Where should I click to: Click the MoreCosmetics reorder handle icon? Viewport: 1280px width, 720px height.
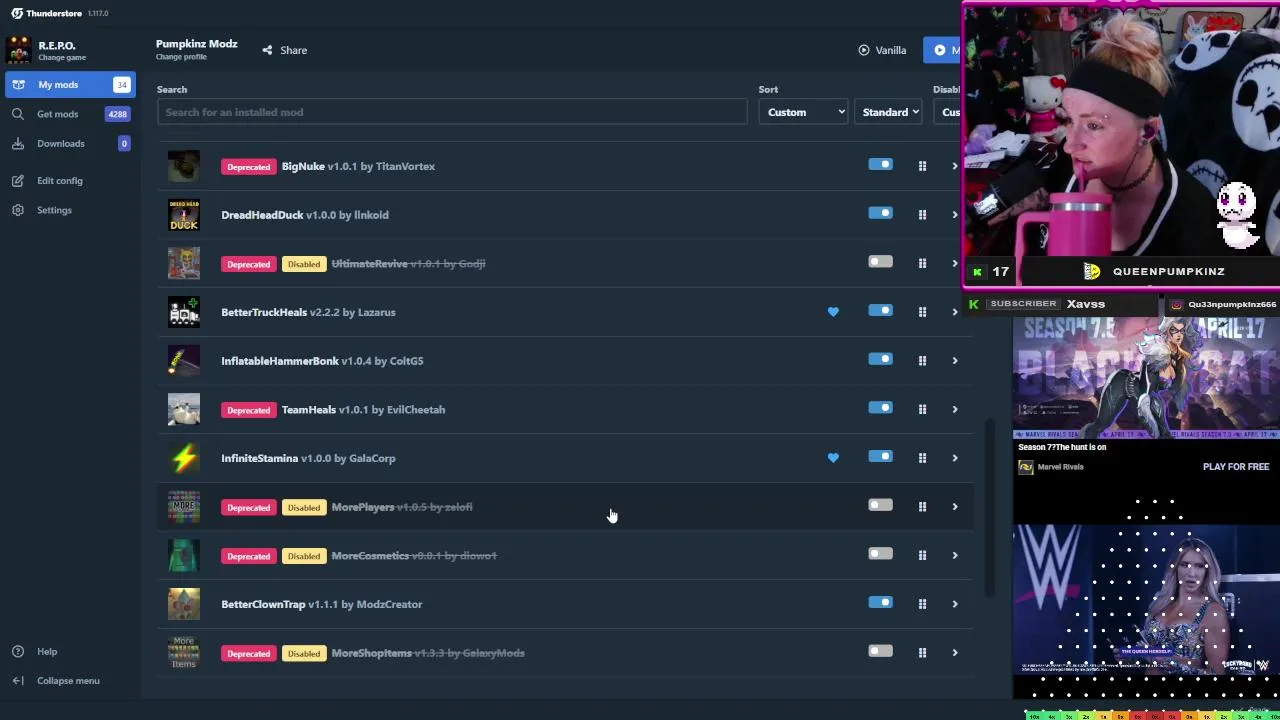(922, 555)
